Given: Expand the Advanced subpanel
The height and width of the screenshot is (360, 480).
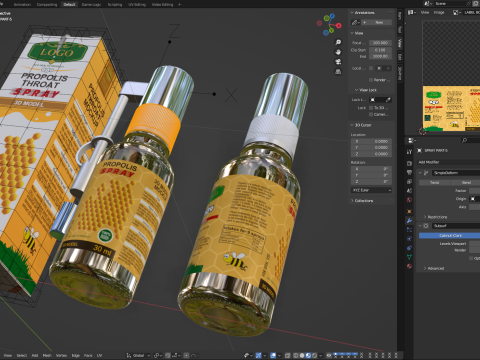Looking at the screenshot, I should point(425,268).
